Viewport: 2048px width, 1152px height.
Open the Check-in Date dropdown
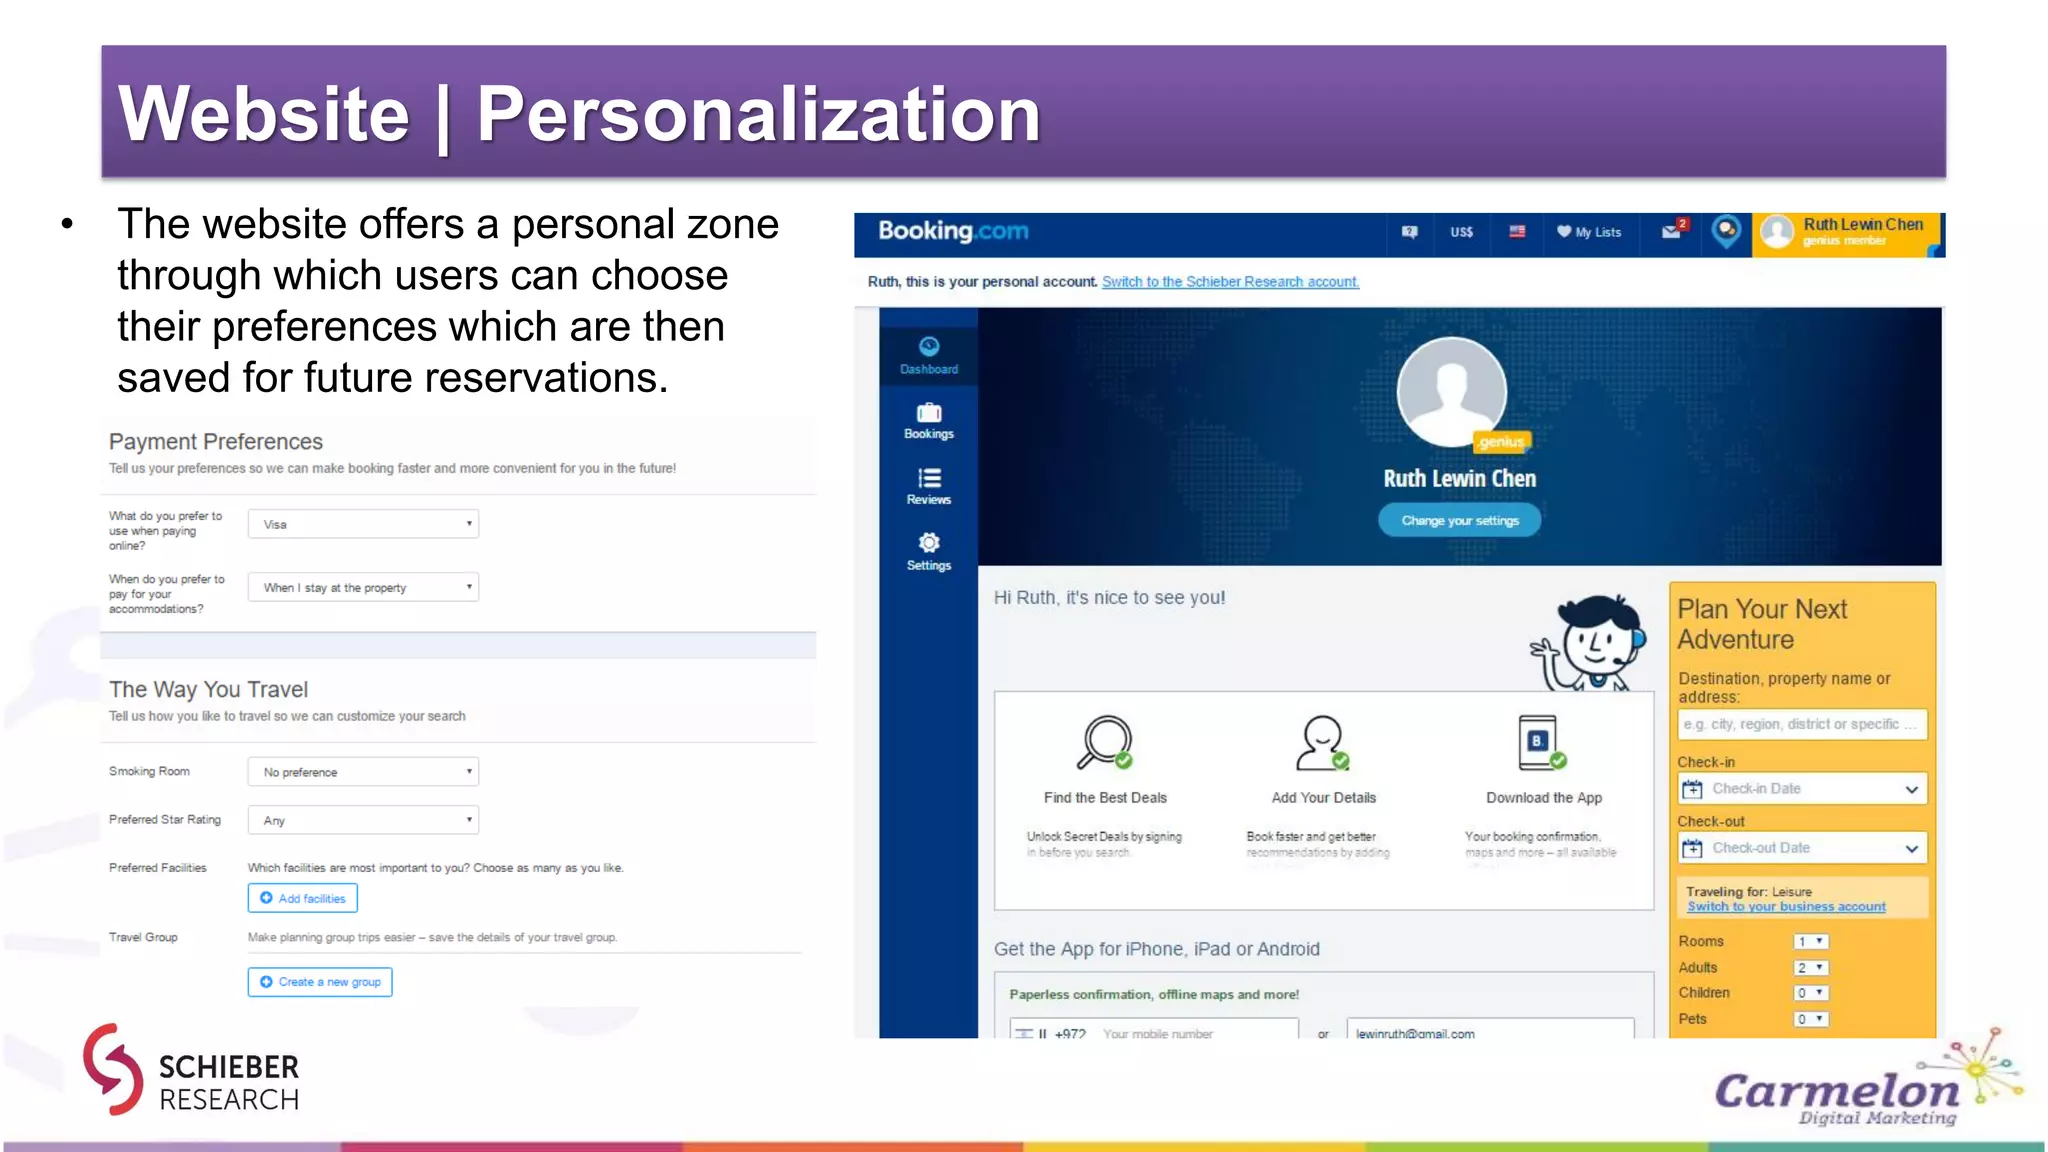(1802, 789)
